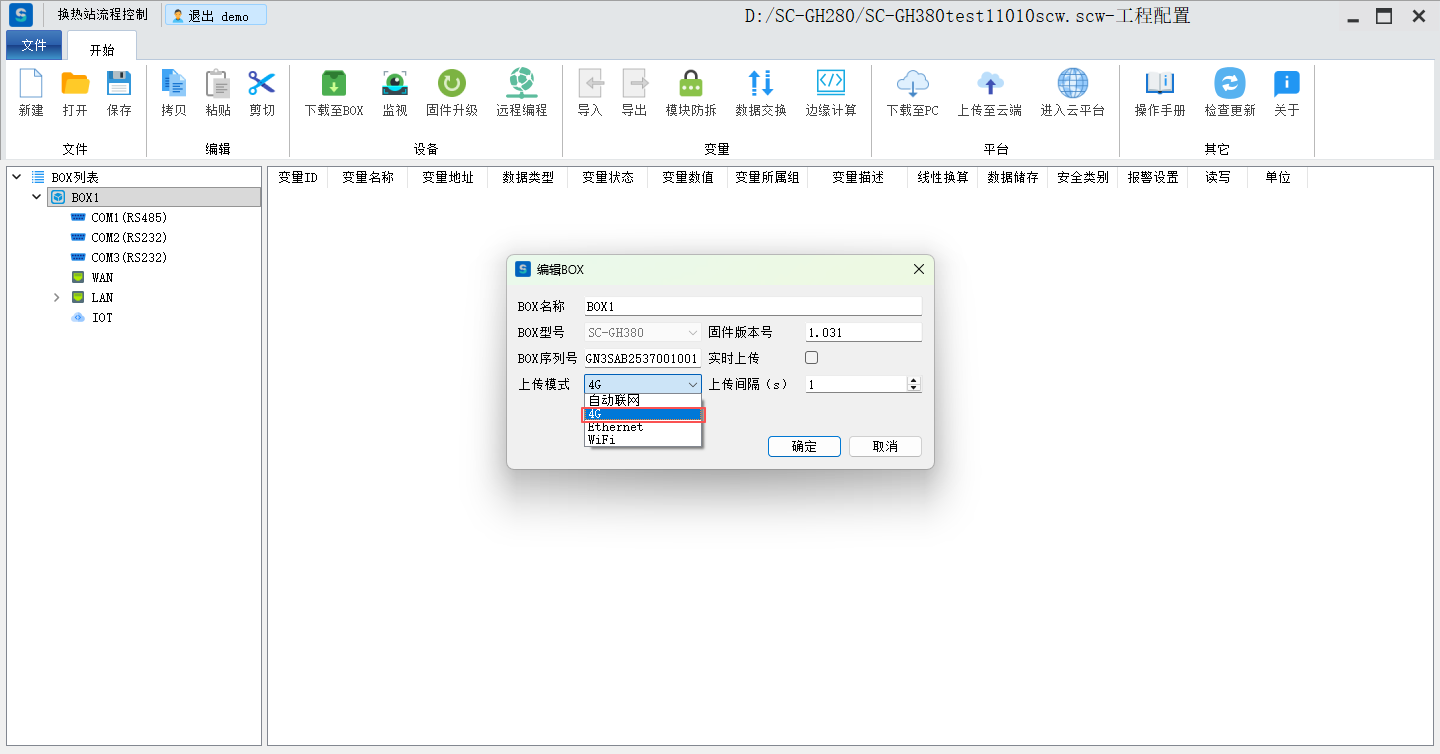Start 固件升级 firmware upgrade
This screenshot has width=1440, height=754.
pos(451,85)
